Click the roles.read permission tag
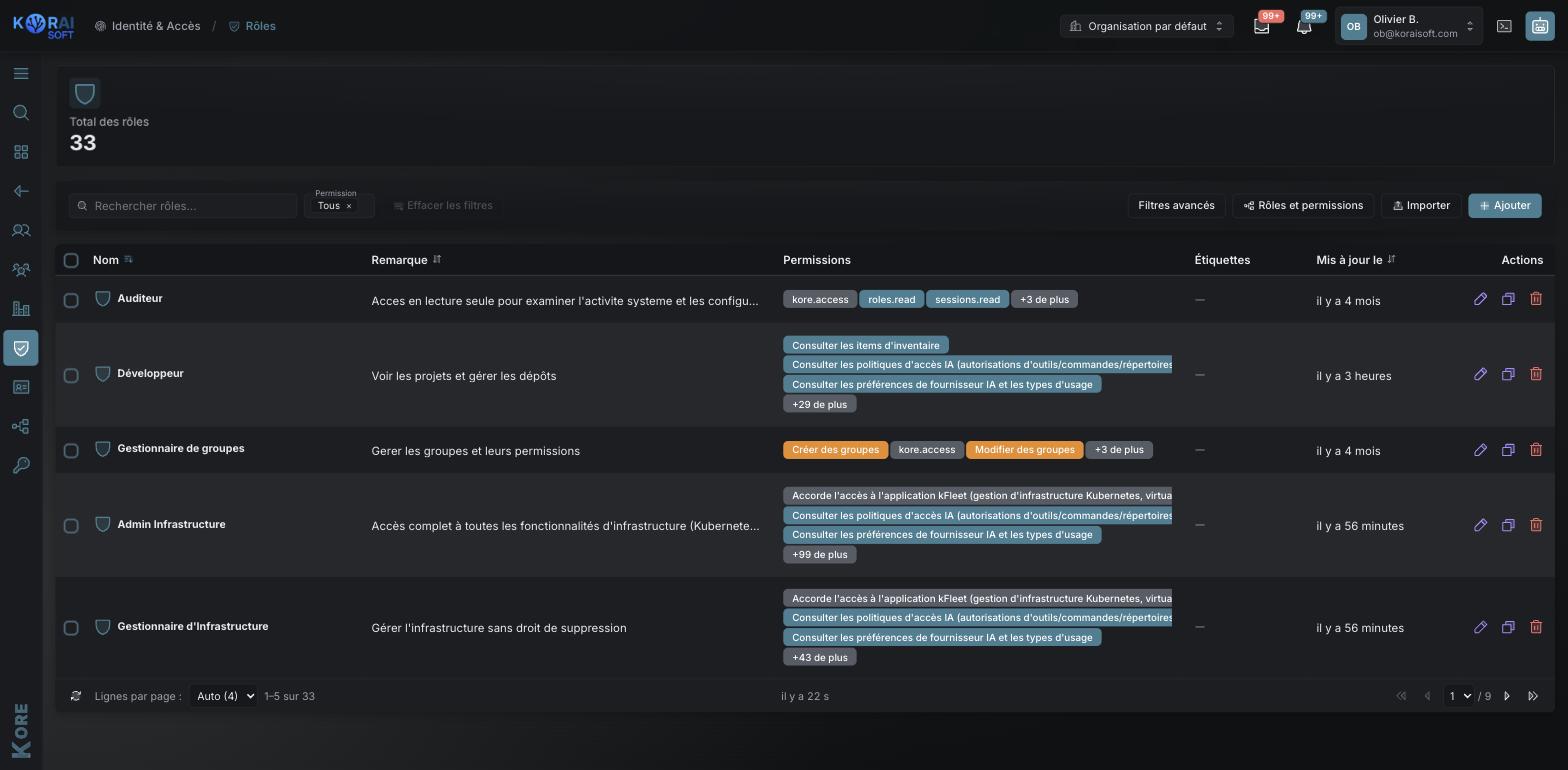This screenshot has width=1568, height=770. [x=891, y=299]
